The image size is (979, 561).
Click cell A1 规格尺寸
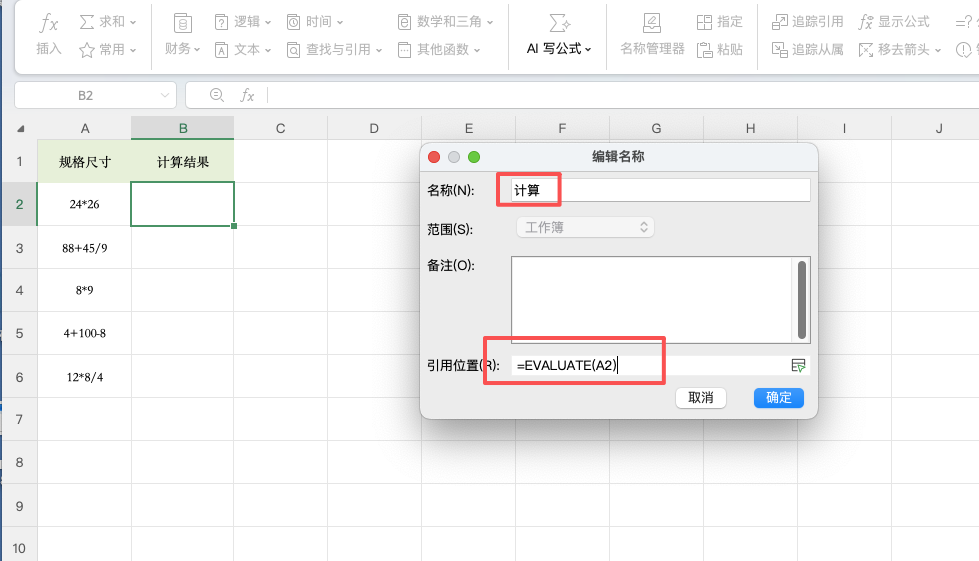point(84,162)
